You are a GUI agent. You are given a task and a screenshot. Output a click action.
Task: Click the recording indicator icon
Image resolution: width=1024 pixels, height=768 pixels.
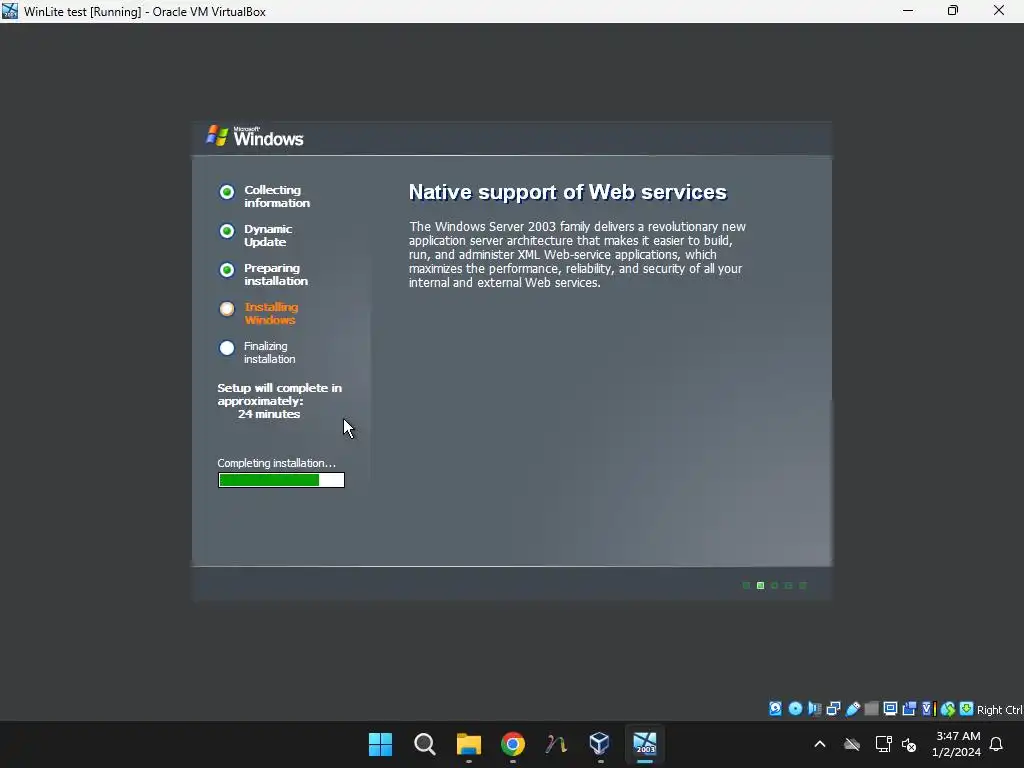pos(909,709)
